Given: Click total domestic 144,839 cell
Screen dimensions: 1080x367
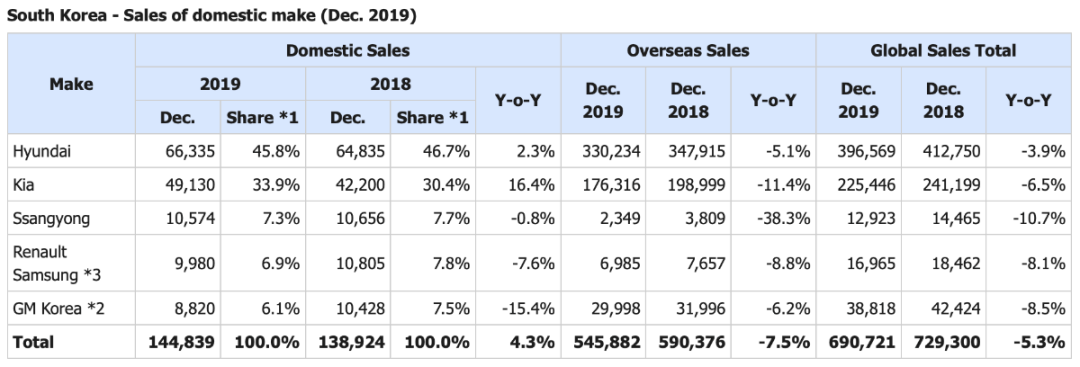Looking at the screenshot, I should point(178,342).
